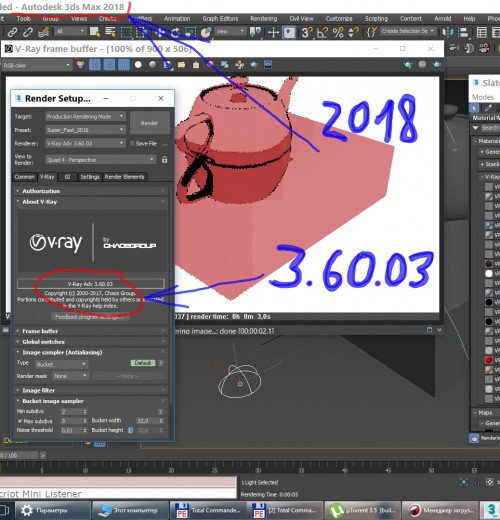
Task: Click the Use Pivot Point Center icon
Action: (256, 32)
